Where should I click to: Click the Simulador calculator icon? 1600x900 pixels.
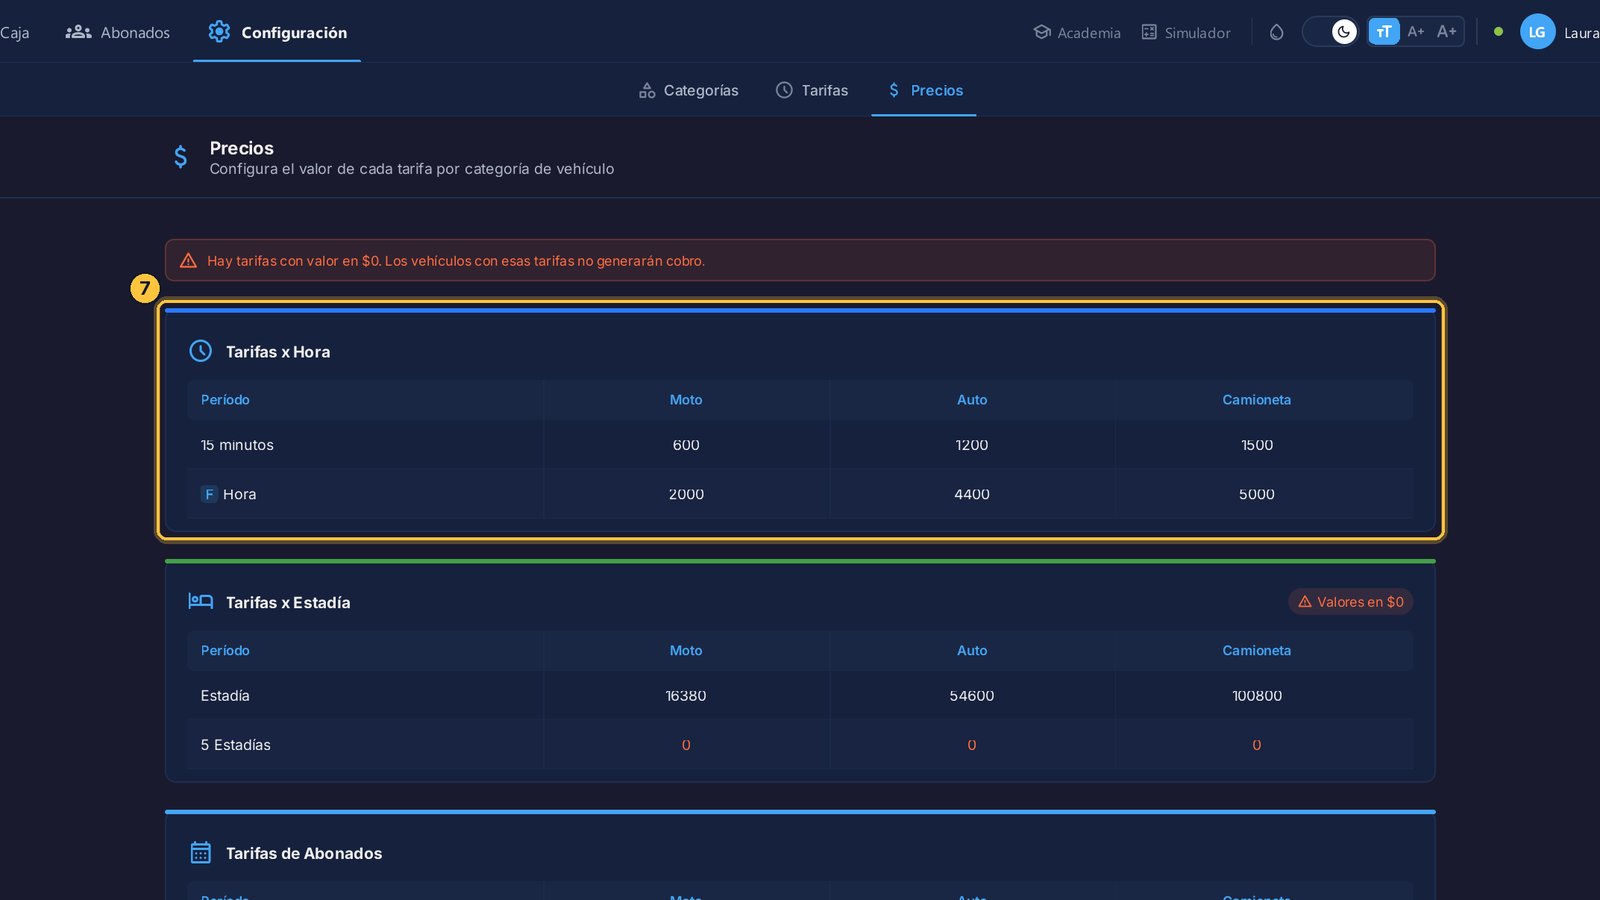tap(1149, 32)
